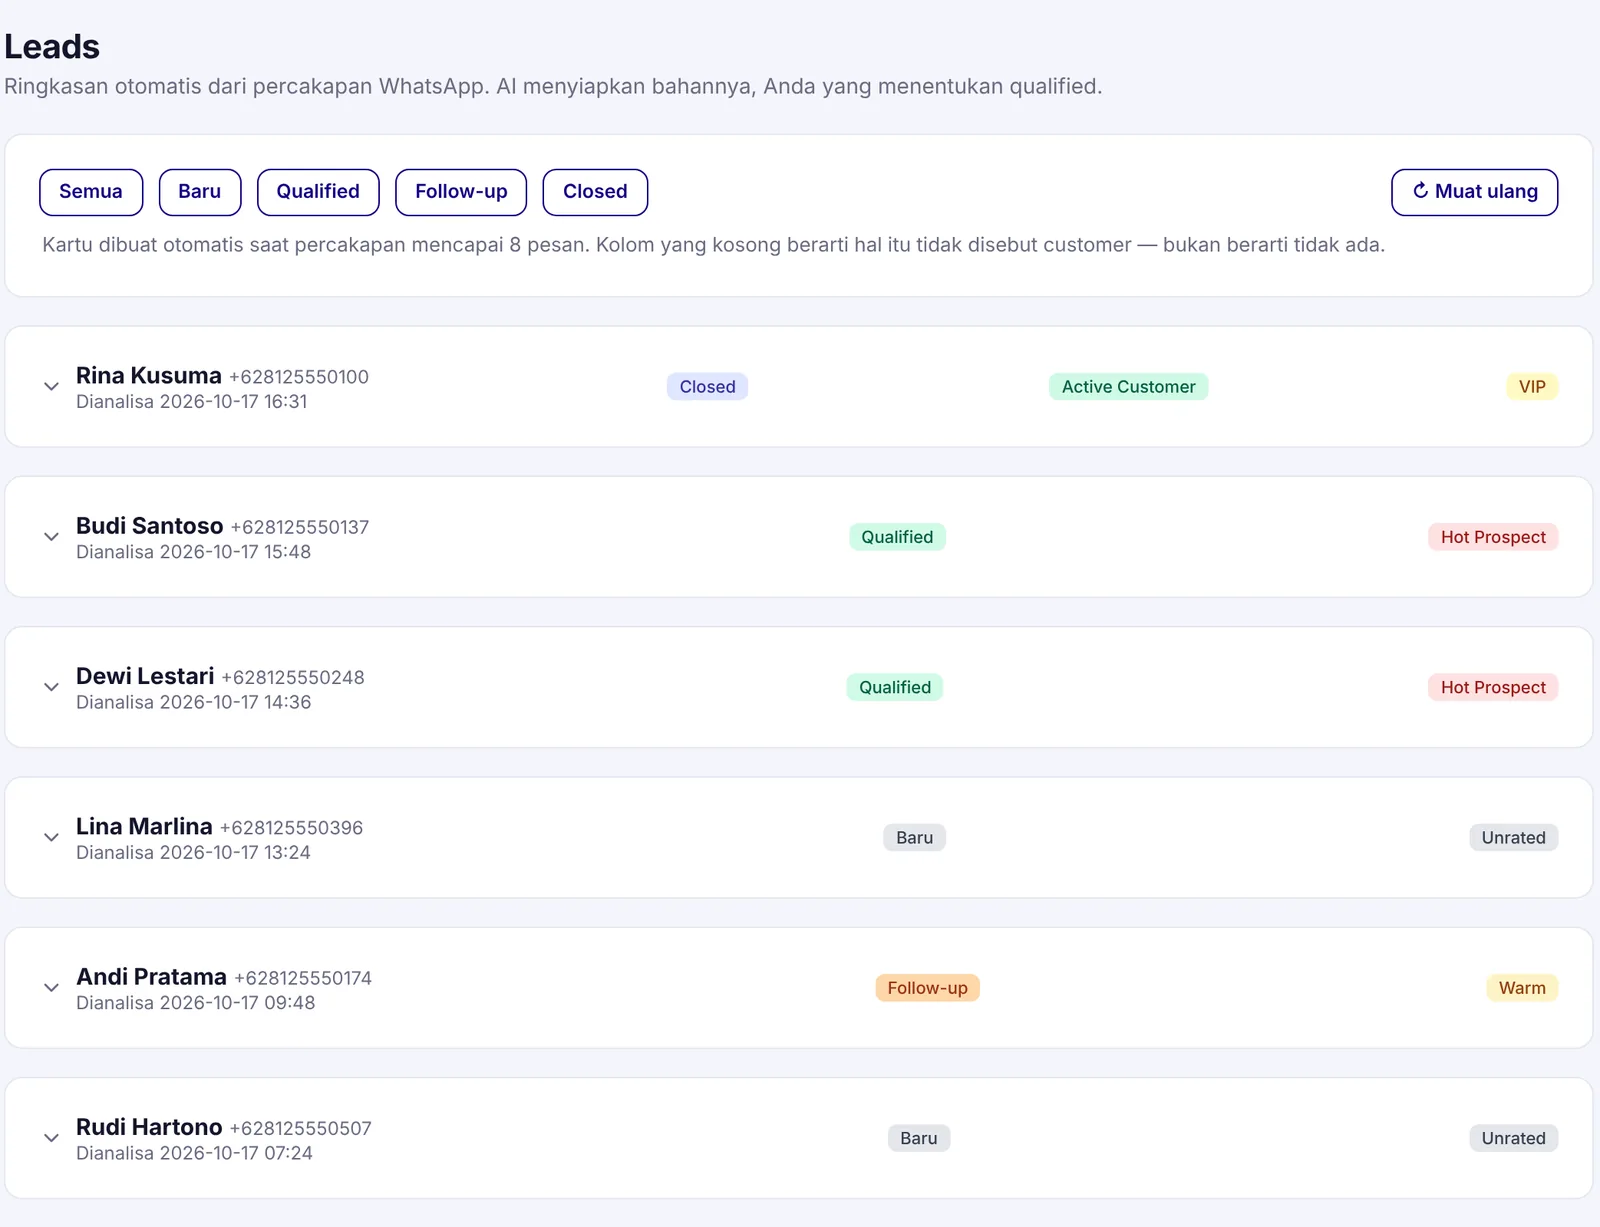Expand Dewi Lestari lead card chevron
Screen dimensions: 1600x1227
(x=51, y=687)
